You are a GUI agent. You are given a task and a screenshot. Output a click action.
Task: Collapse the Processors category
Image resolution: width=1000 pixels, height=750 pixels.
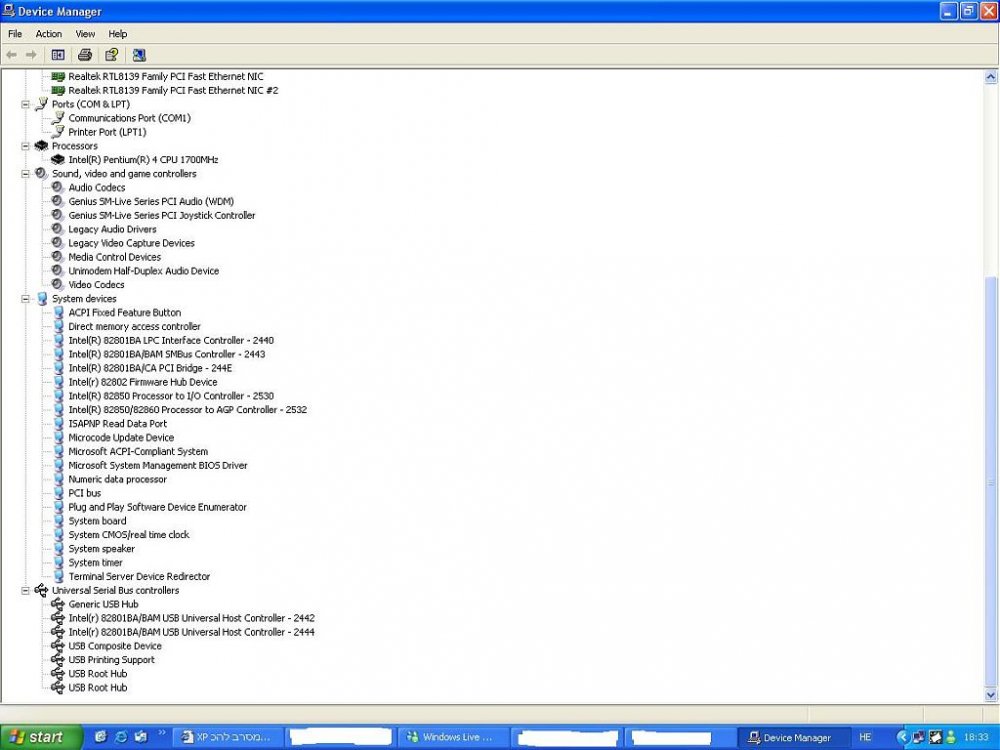[26, 145]
